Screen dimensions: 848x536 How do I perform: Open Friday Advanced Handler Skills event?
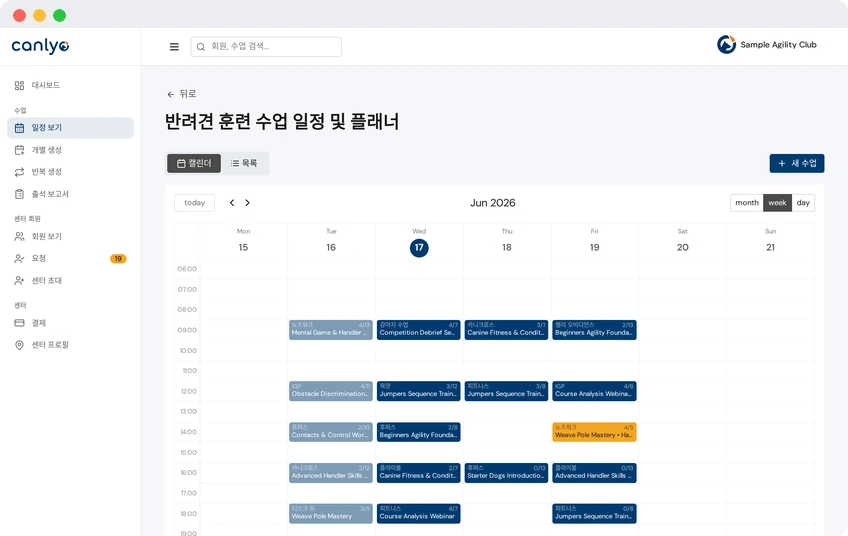(594, 473)
